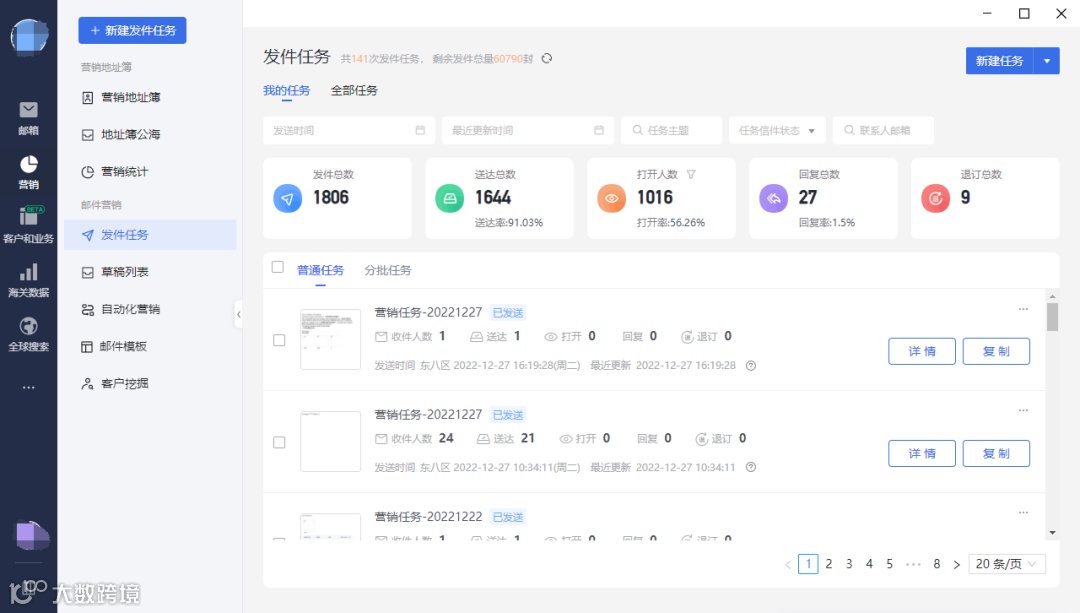Open 发件任务 in the sidebar menu
Viewport: 1080px width, 613px height.
[x=150, y=235]
